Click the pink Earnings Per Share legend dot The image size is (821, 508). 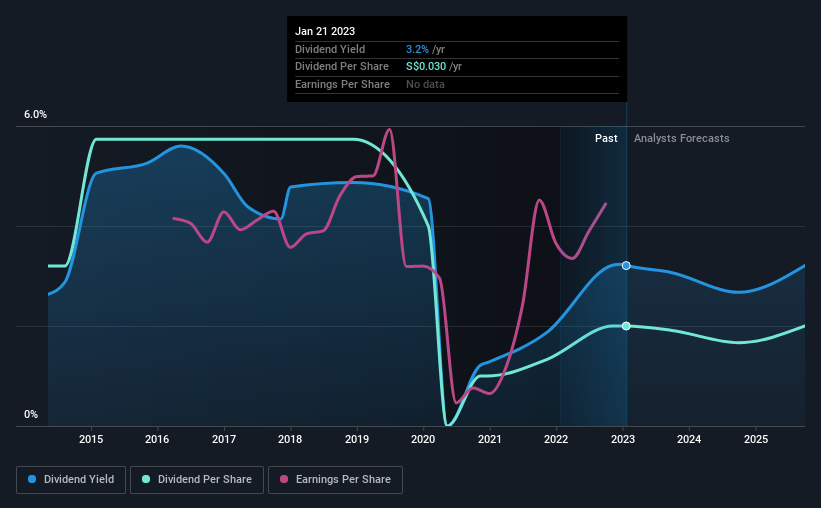[284, 479]
